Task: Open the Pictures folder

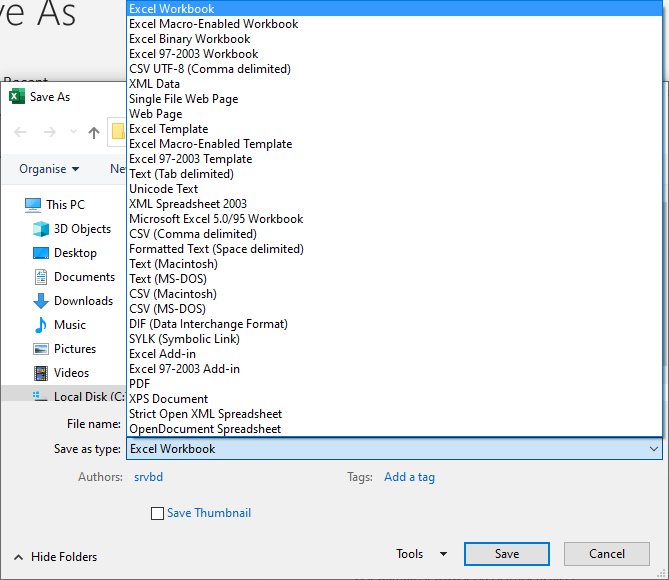Action: 65,349
